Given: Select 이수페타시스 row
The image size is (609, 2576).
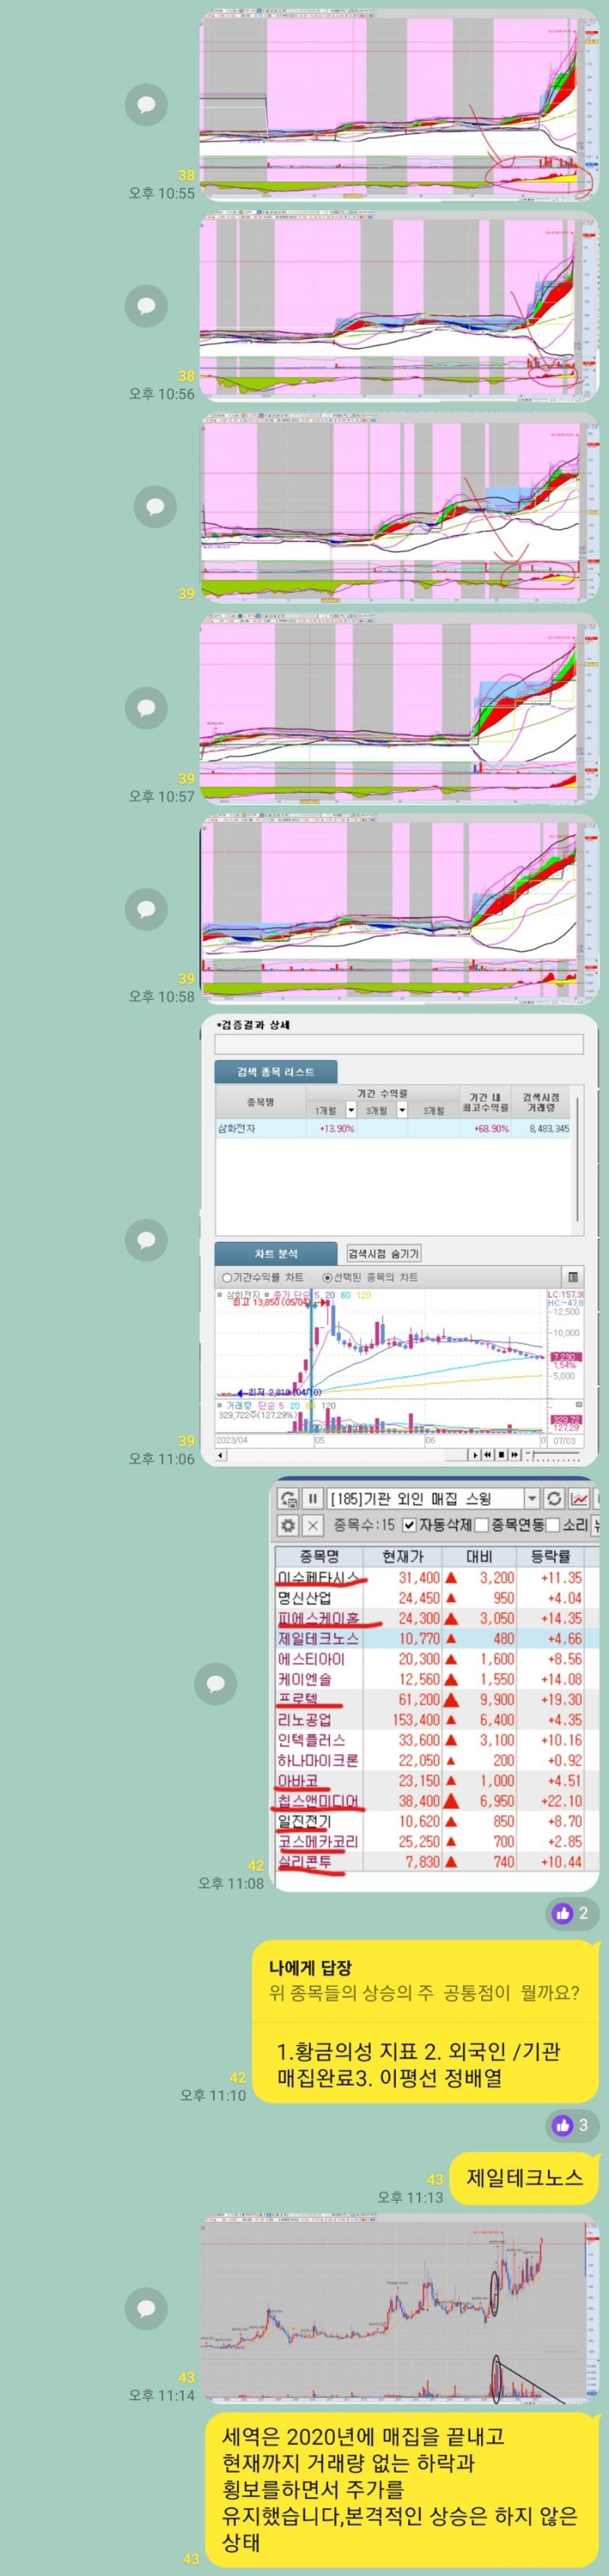Looking at the screenshot, I should 437,1577.
